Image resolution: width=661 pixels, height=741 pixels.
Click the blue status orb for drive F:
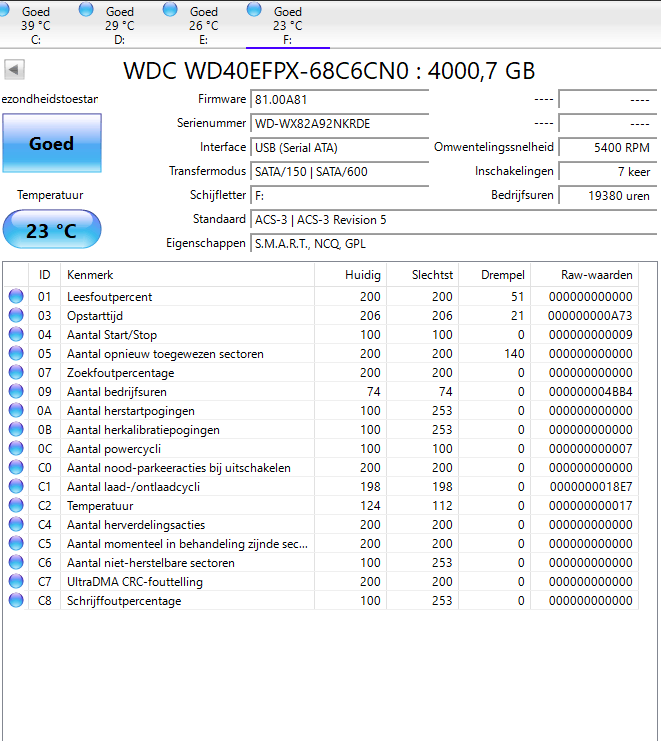pos(254,10)
